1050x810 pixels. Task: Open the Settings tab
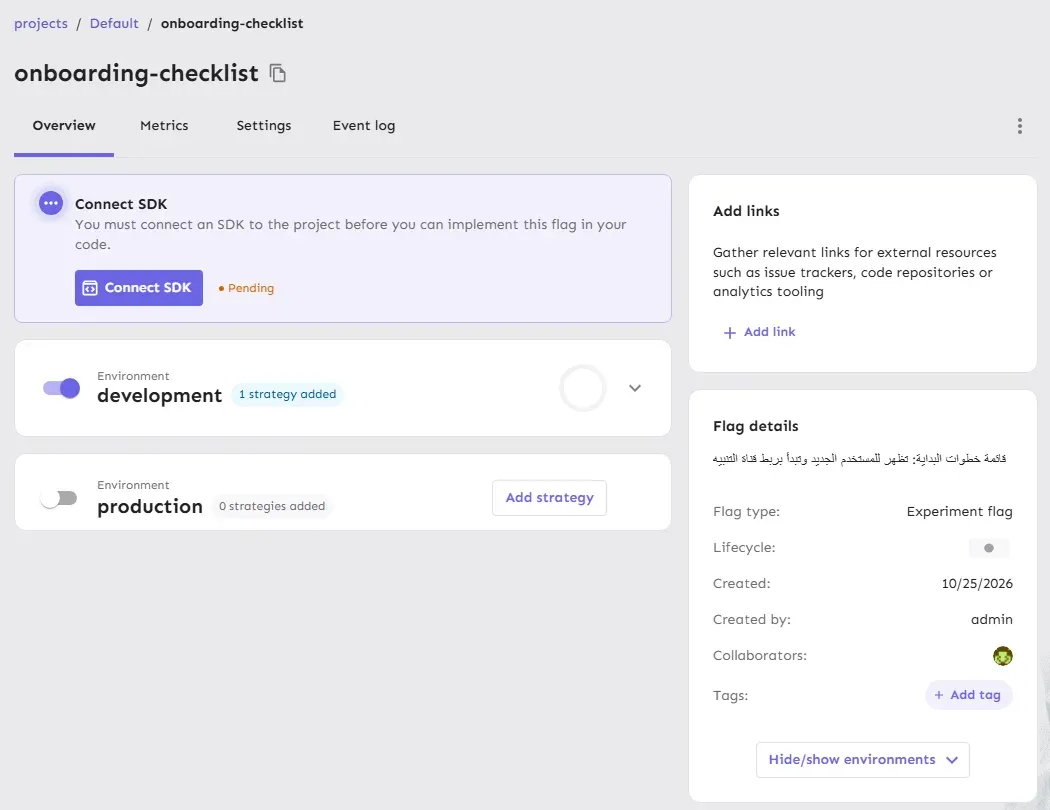coord(264,126)
